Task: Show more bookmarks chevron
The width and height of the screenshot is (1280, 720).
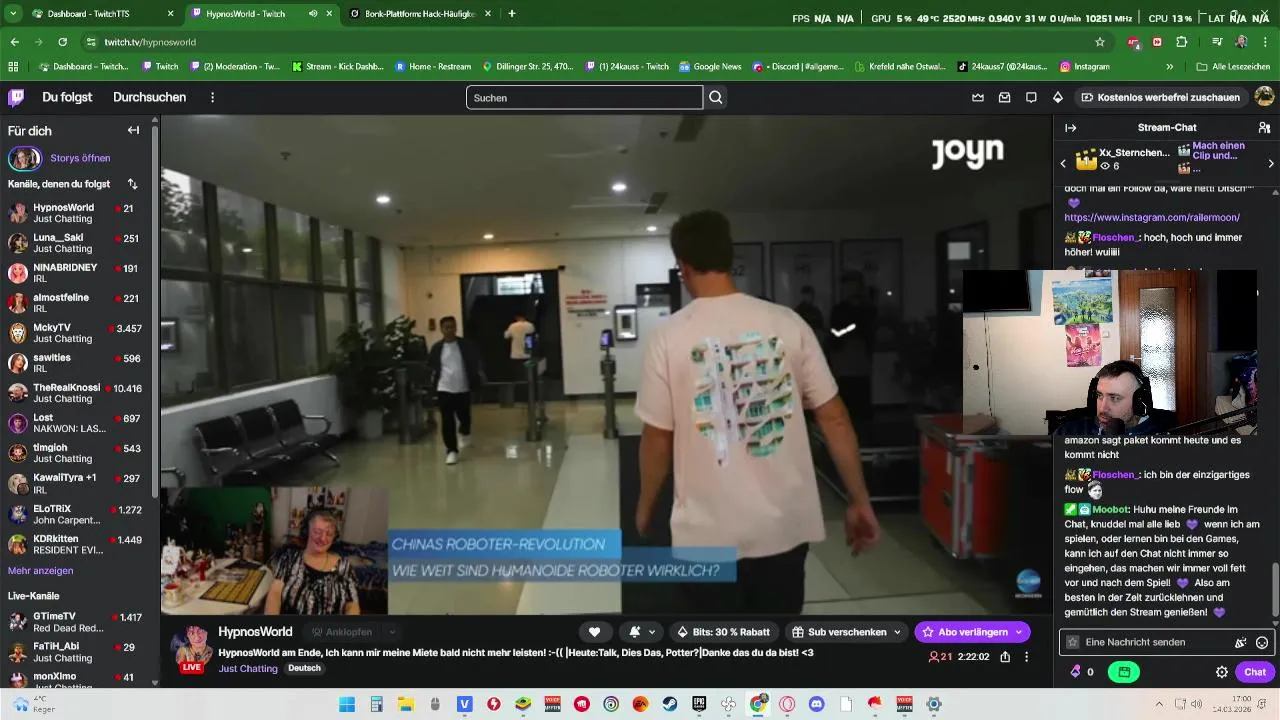Action: tap(1170, 67)
